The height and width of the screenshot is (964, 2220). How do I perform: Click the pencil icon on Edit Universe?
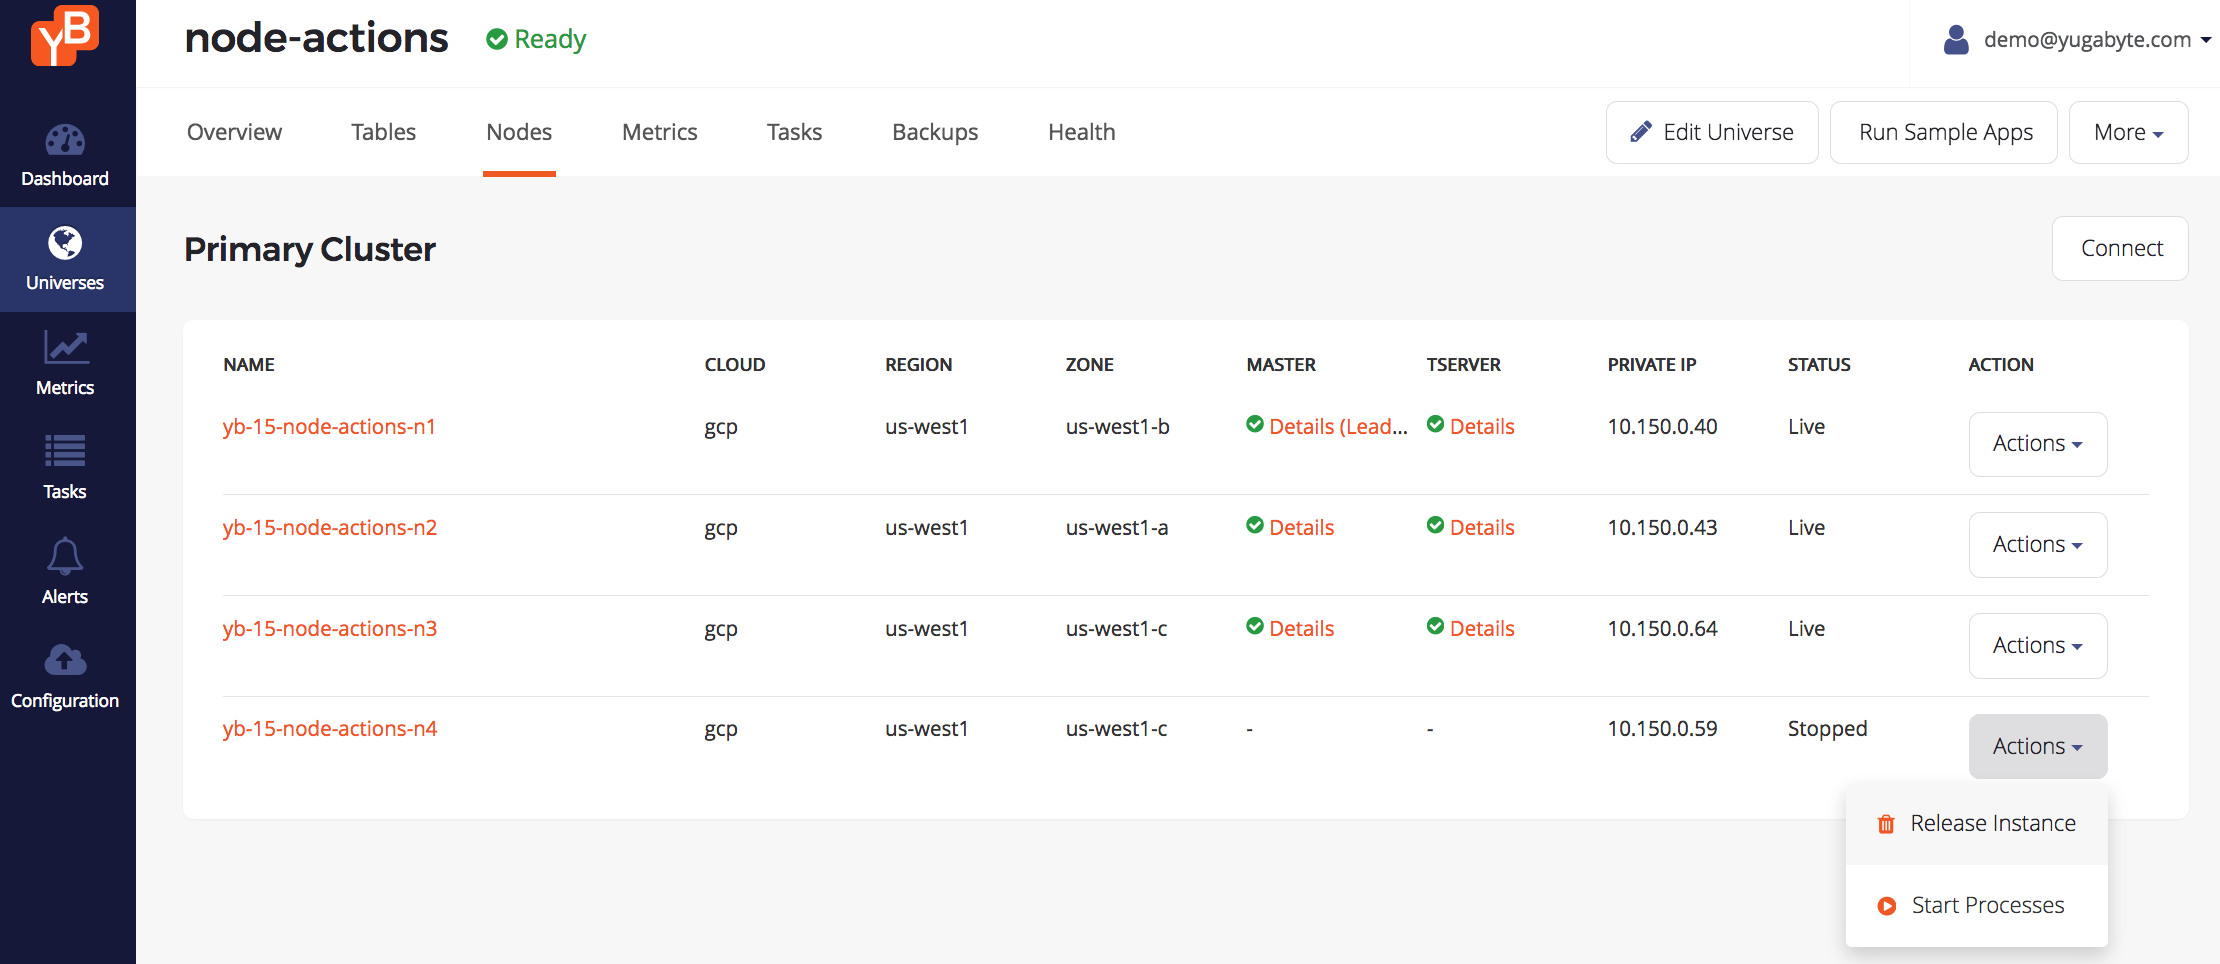pos(1640,132)
